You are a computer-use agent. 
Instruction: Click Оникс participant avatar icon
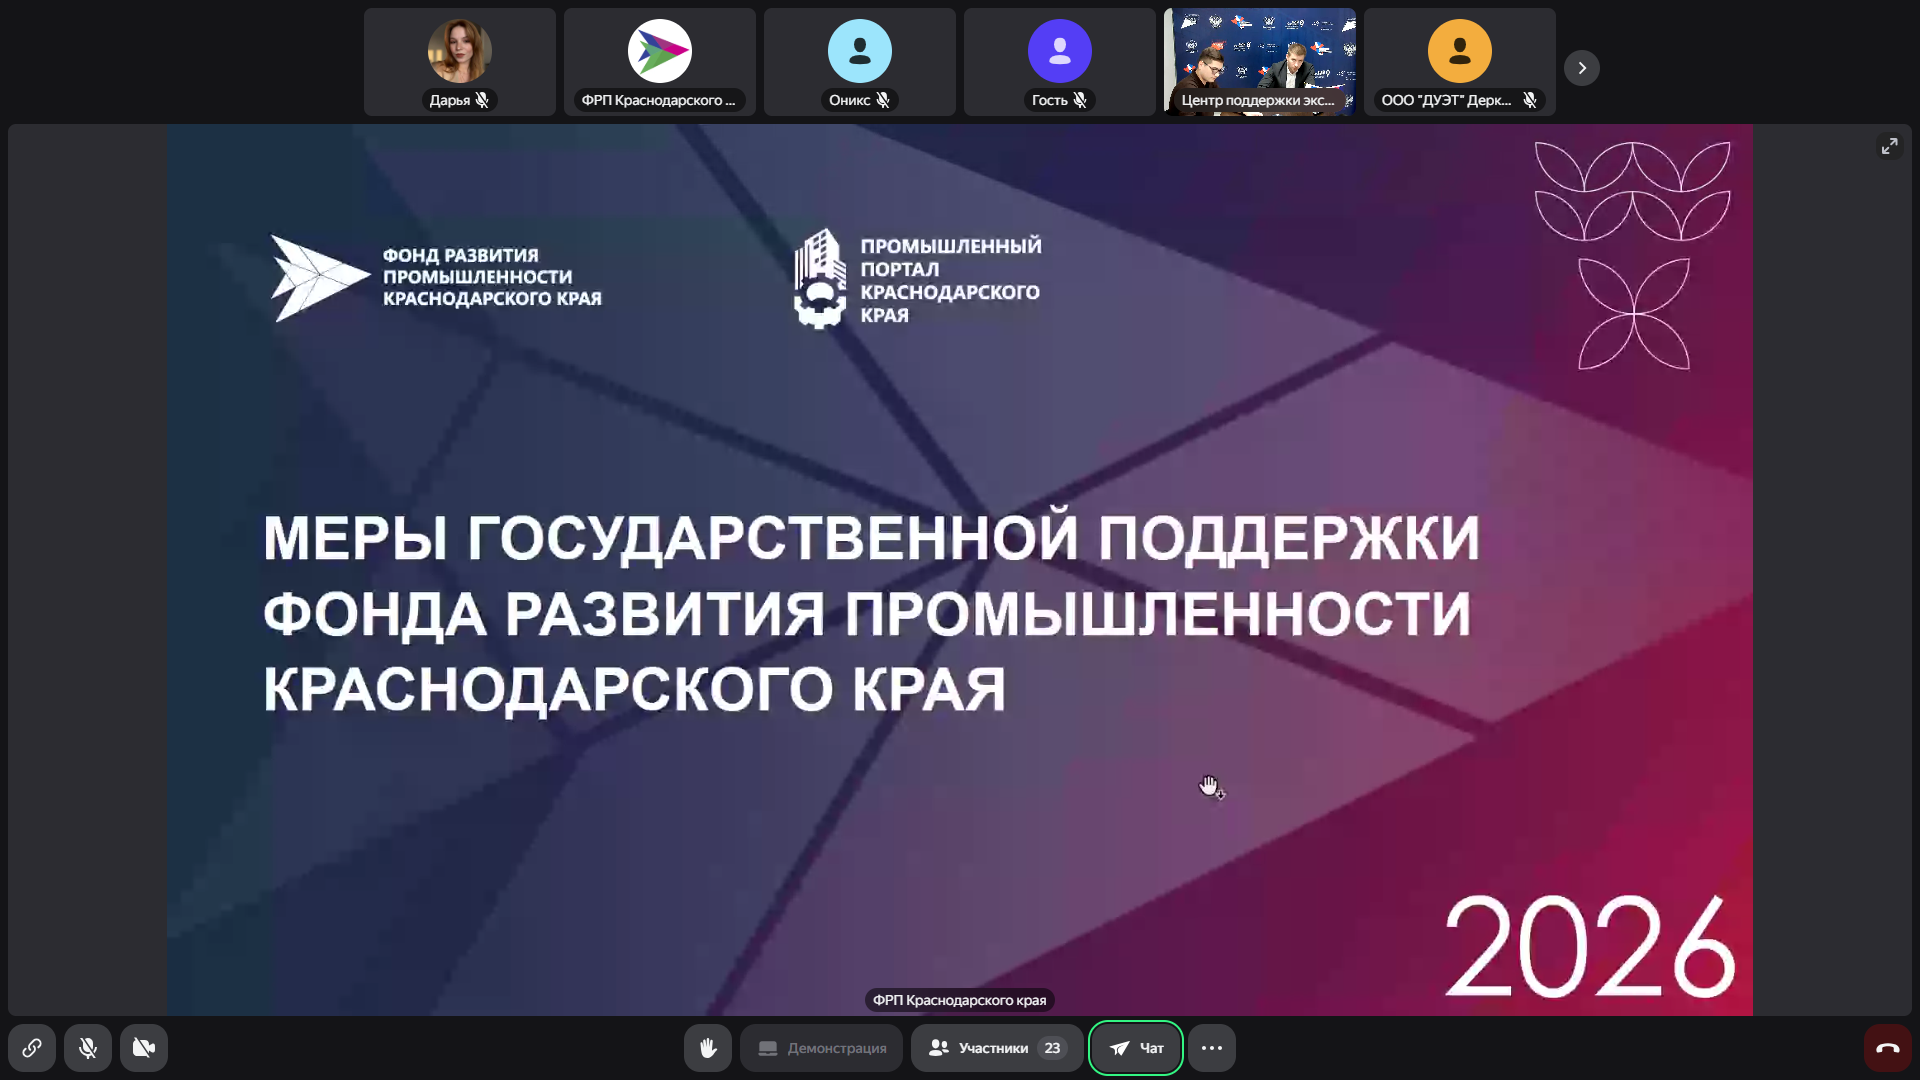click(860, 51)
